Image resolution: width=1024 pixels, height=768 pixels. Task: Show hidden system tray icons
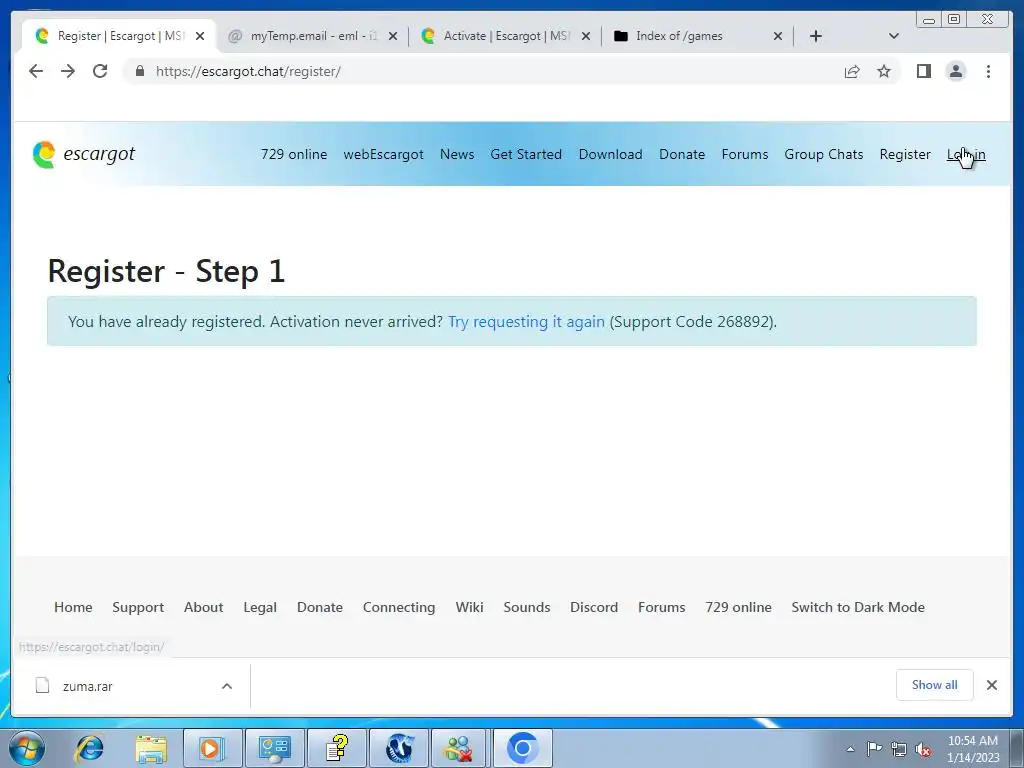point(850,748)
